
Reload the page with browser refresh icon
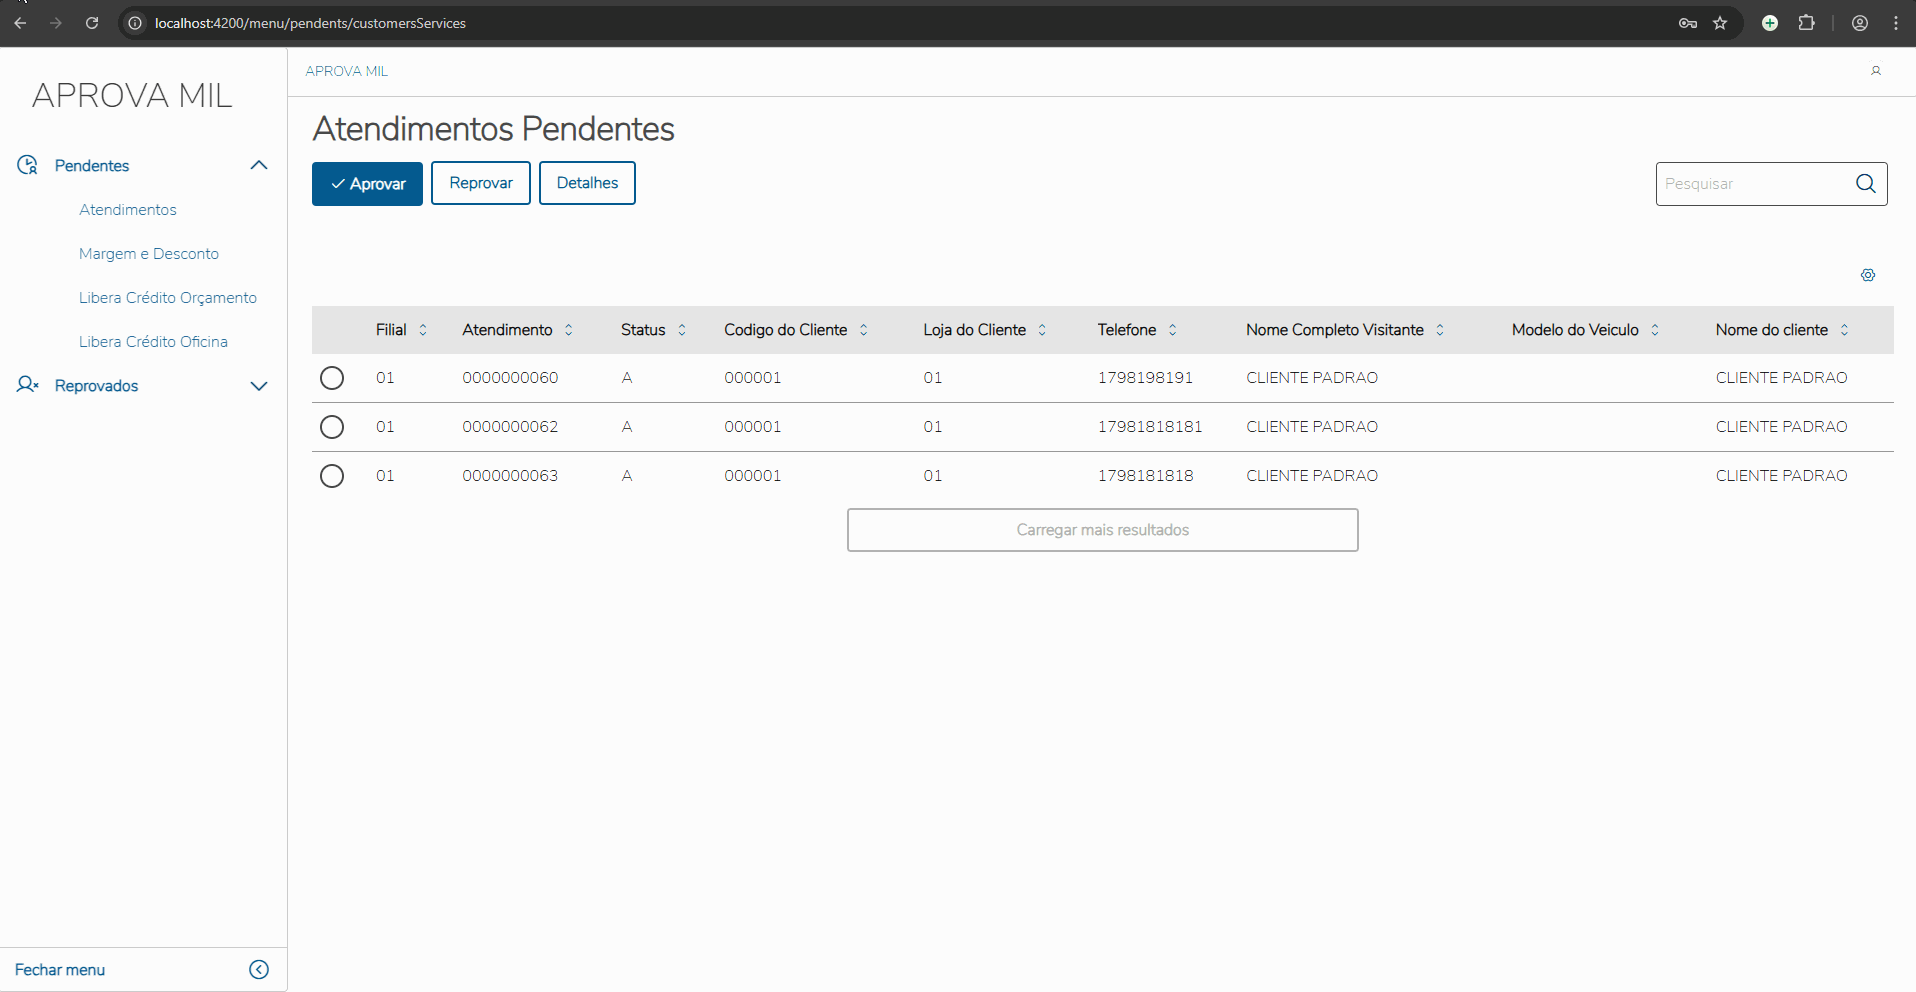pyautogui.click(x=92, y=23)
